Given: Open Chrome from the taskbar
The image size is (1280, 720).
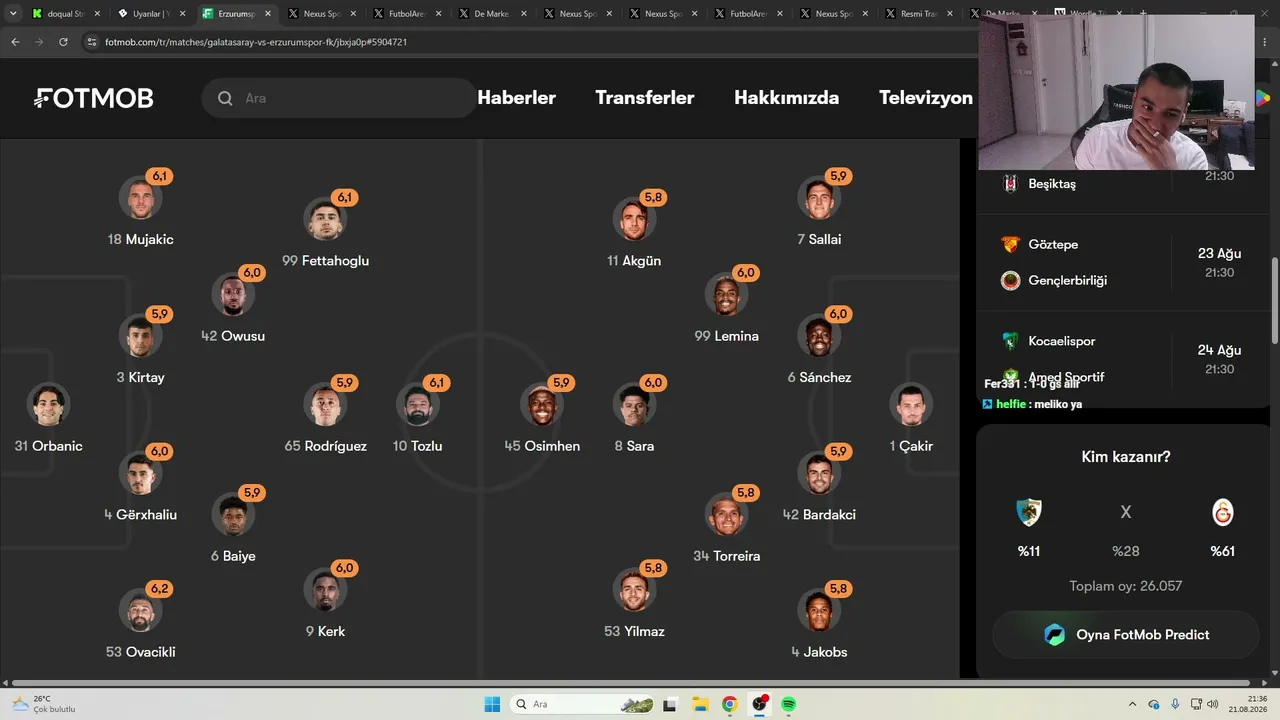Looking at the screenshot, I should [730, 705].
